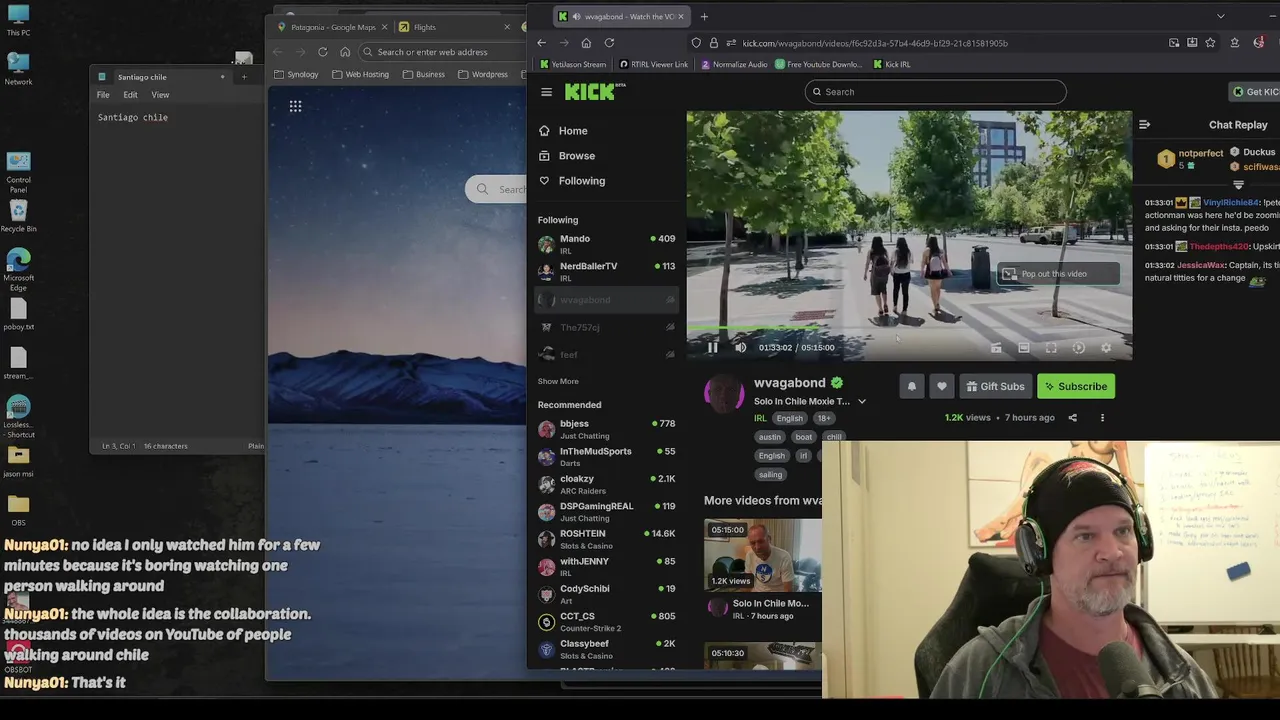Screen dimensions: 1280x720
Task: Open bbjess recommended channel
Action: (606, 429)
